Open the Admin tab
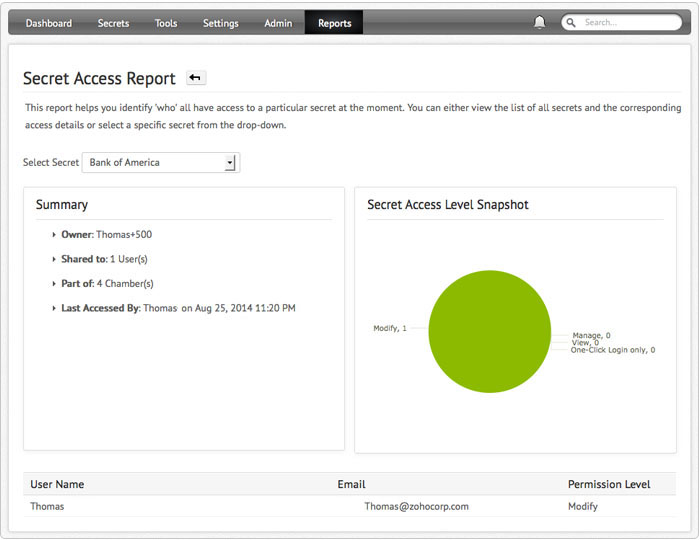 tap(278, 23)
